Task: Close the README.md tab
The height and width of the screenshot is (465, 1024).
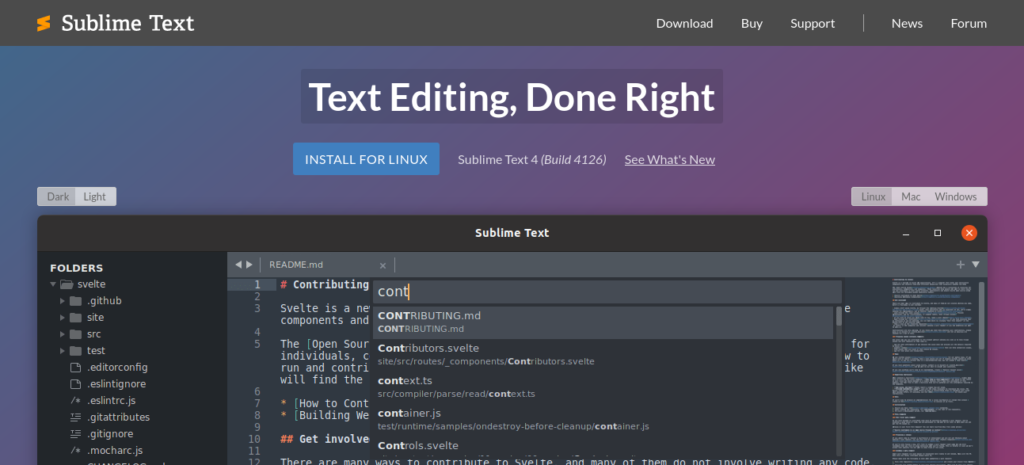Action: tap(383, 265)
